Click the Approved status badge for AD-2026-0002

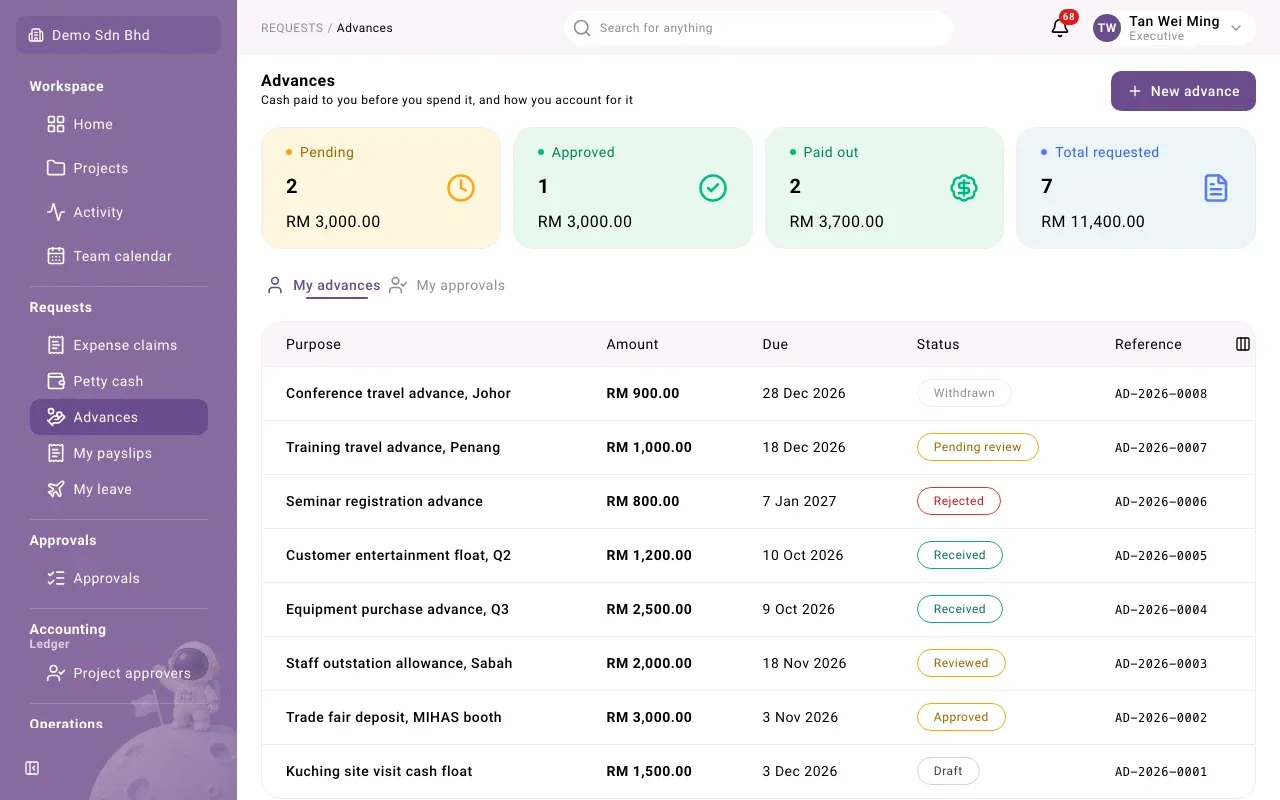click(x=961, y=717)
